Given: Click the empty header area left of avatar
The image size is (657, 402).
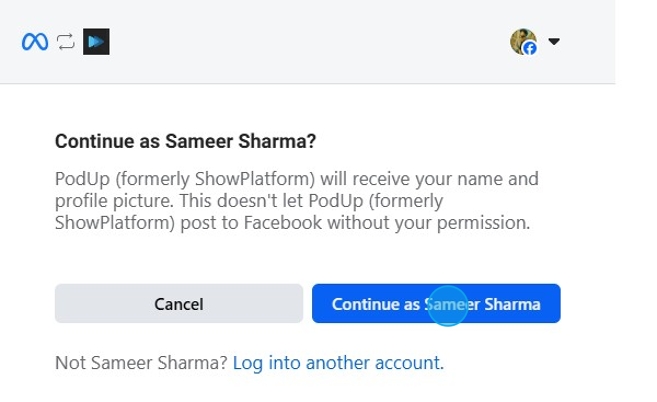Looking at the screenshot, I should [300, 41].
